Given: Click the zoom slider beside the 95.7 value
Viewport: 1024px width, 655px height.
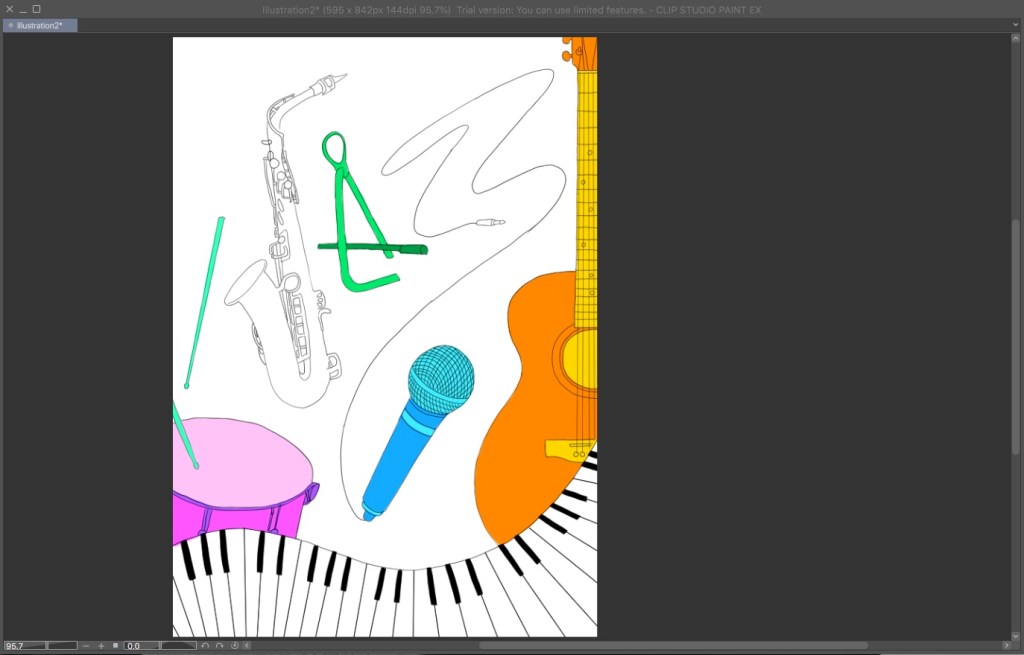Looking at the screenshot, I should click(62, 646).
